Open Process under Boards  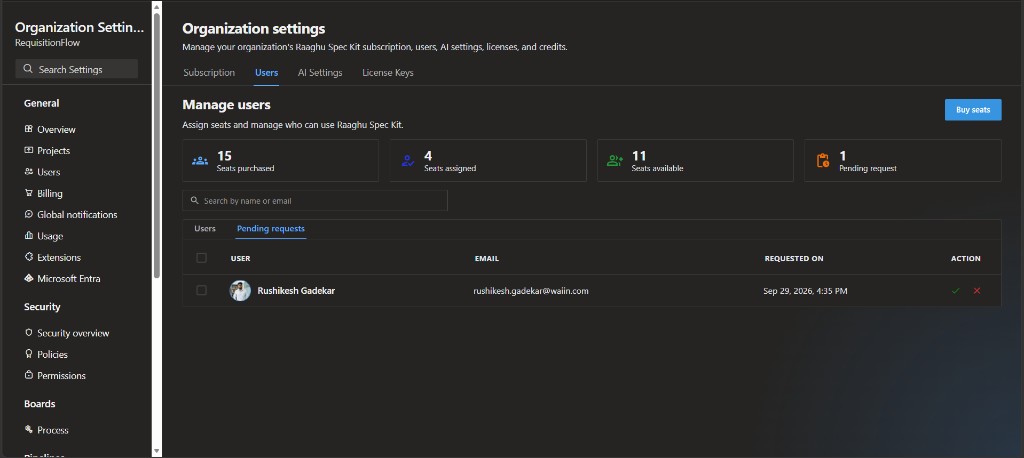click(53, 430)
